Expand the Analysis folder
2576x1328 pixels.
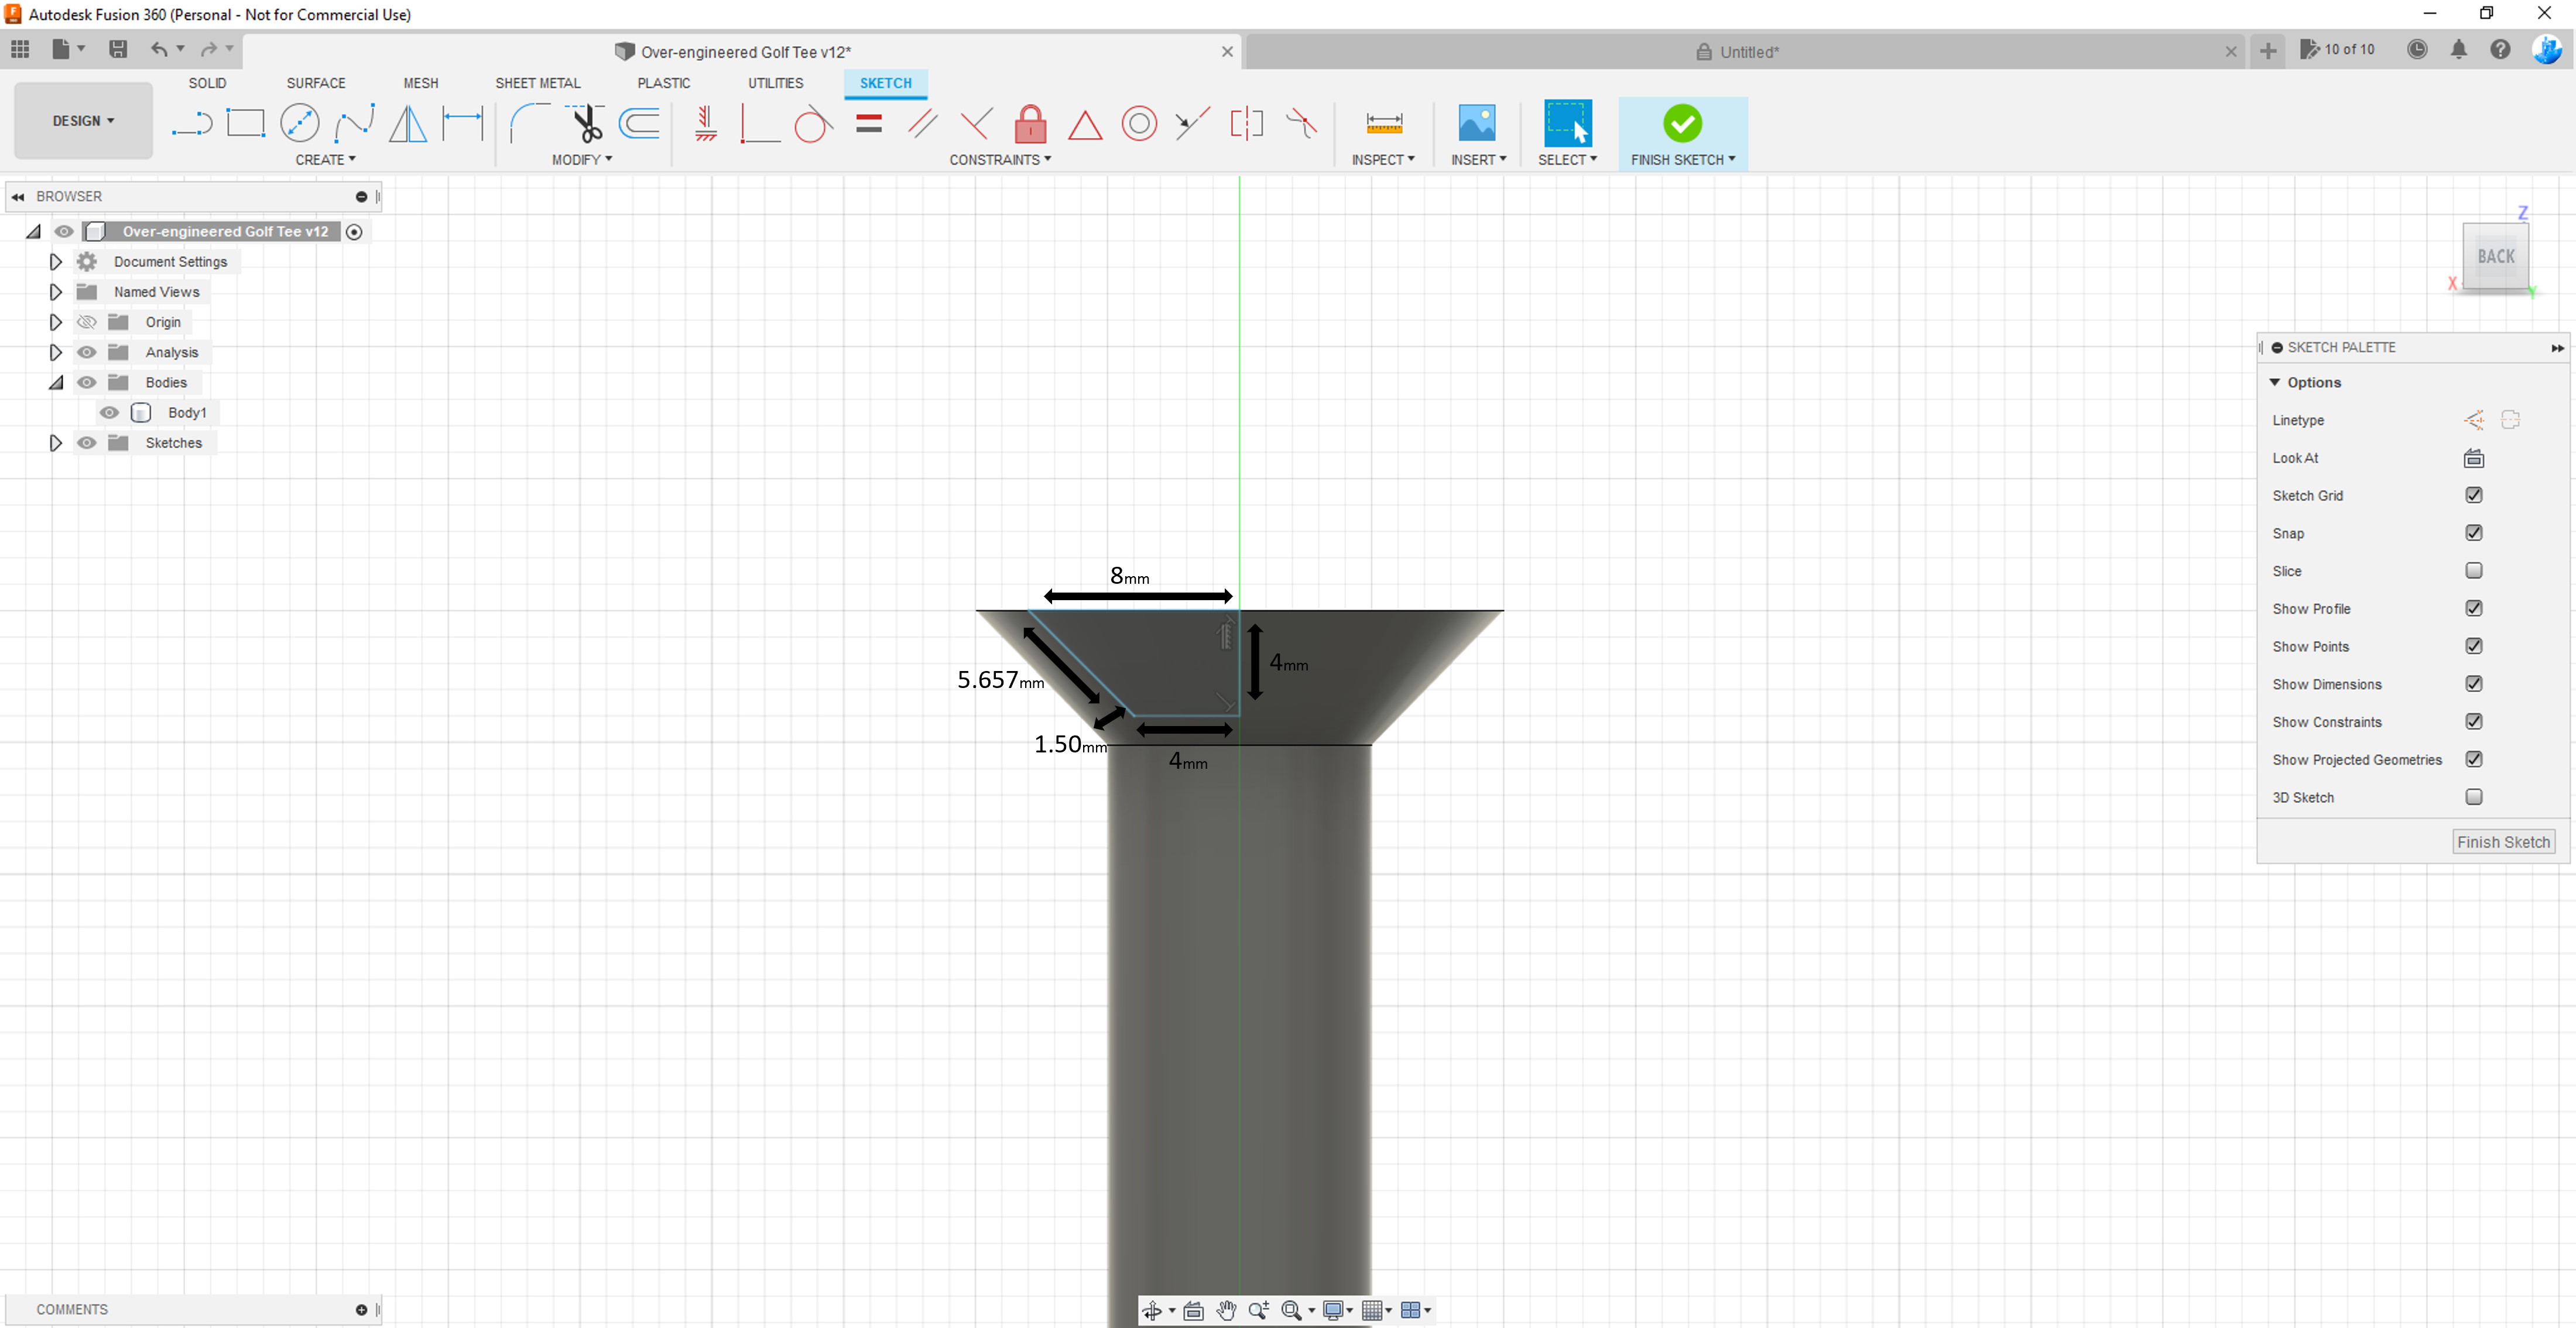55,352
